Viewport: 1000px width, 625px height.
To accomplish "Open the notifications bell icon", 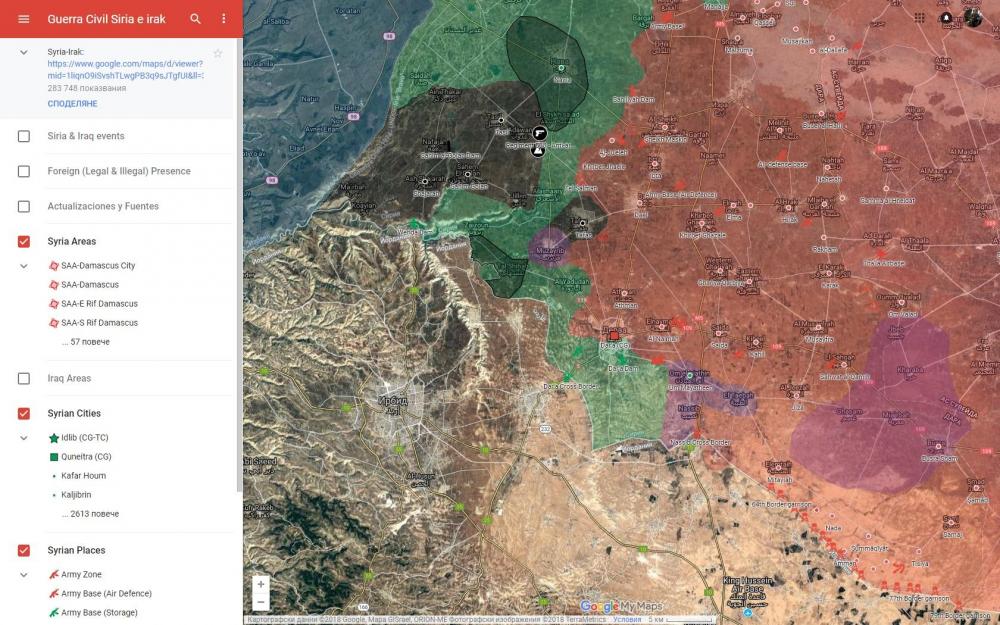I will pos(946,19).
